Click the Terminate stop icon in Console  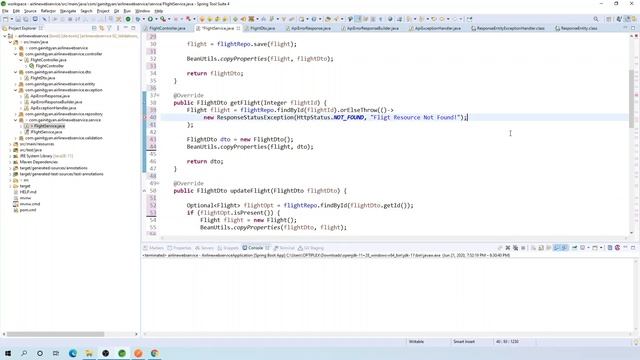click(x=523, y=248)
